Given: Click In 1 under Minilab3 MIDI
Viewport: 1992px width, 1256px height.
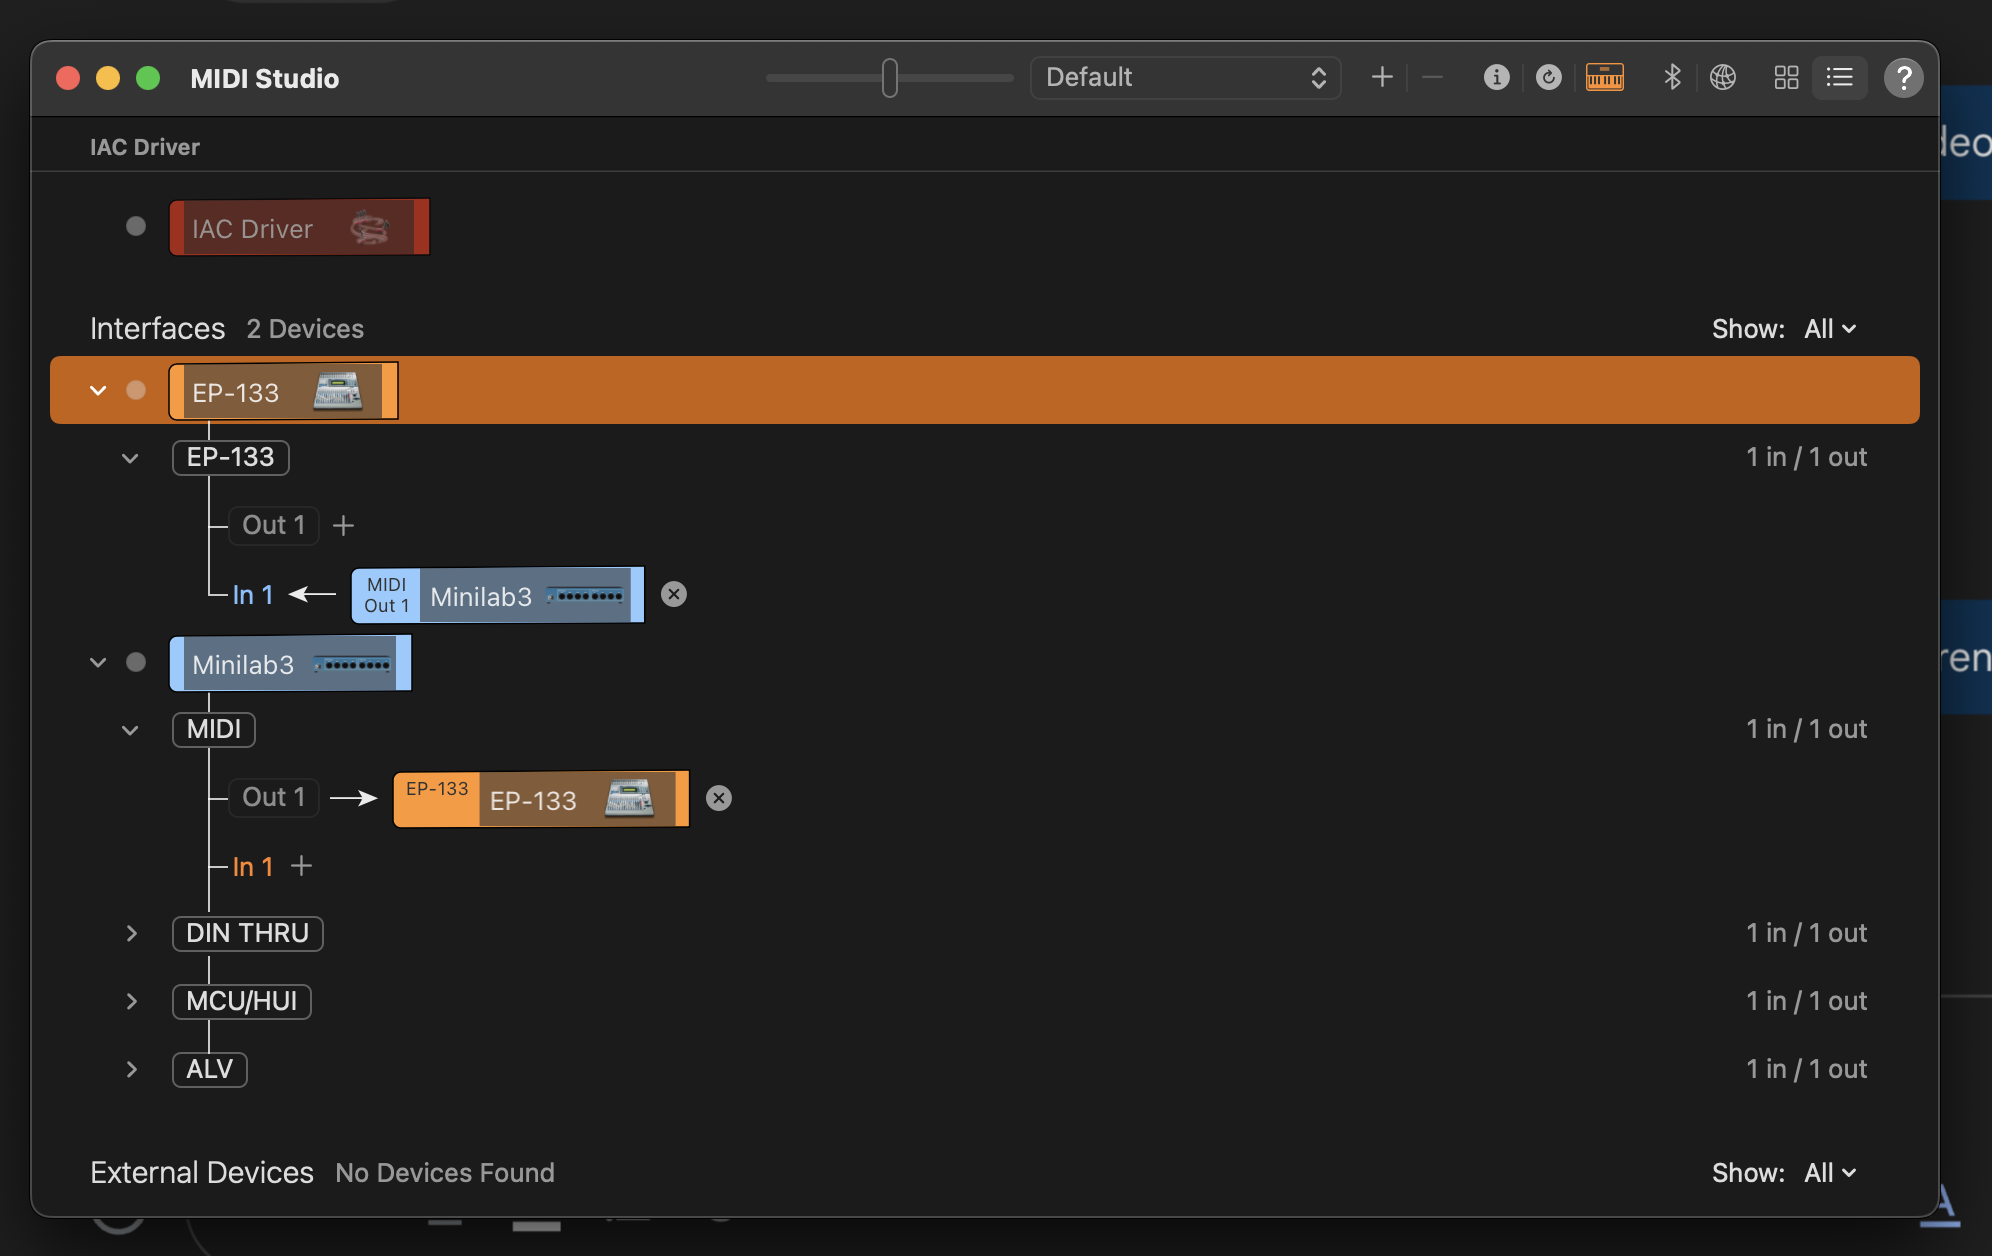Looking at the screenshot, I should pyautogui.click(x=253, y=867).
